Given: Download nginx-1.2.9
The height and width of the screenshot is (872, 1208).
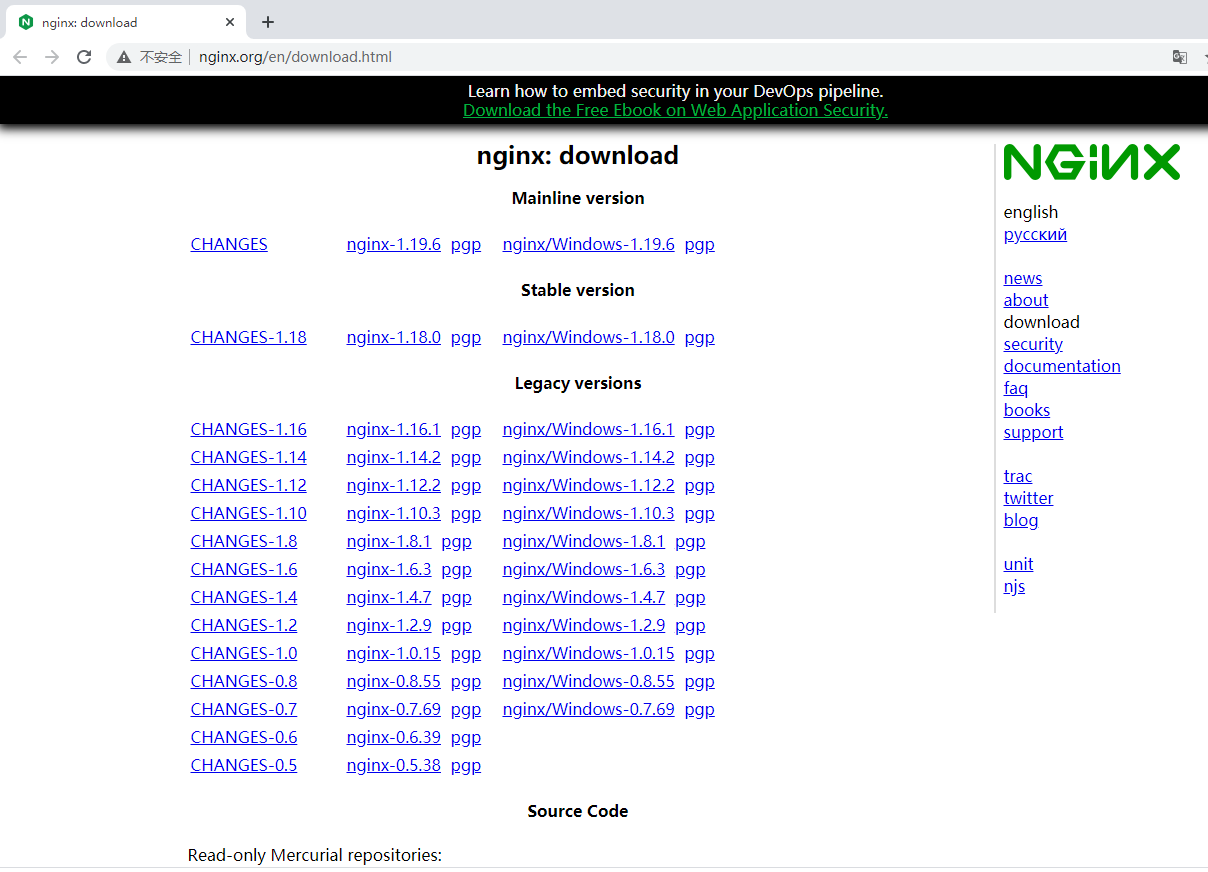Looking at the screenshot, I should [x=389, y=625].
